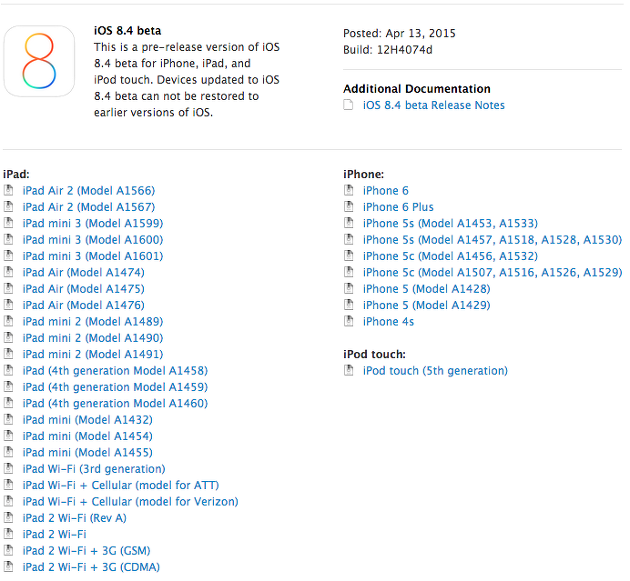Open iPad Wi-Fi + Cellular Verizon link
This screenshot has height=581, width=630.
click(x=131, y=501)
